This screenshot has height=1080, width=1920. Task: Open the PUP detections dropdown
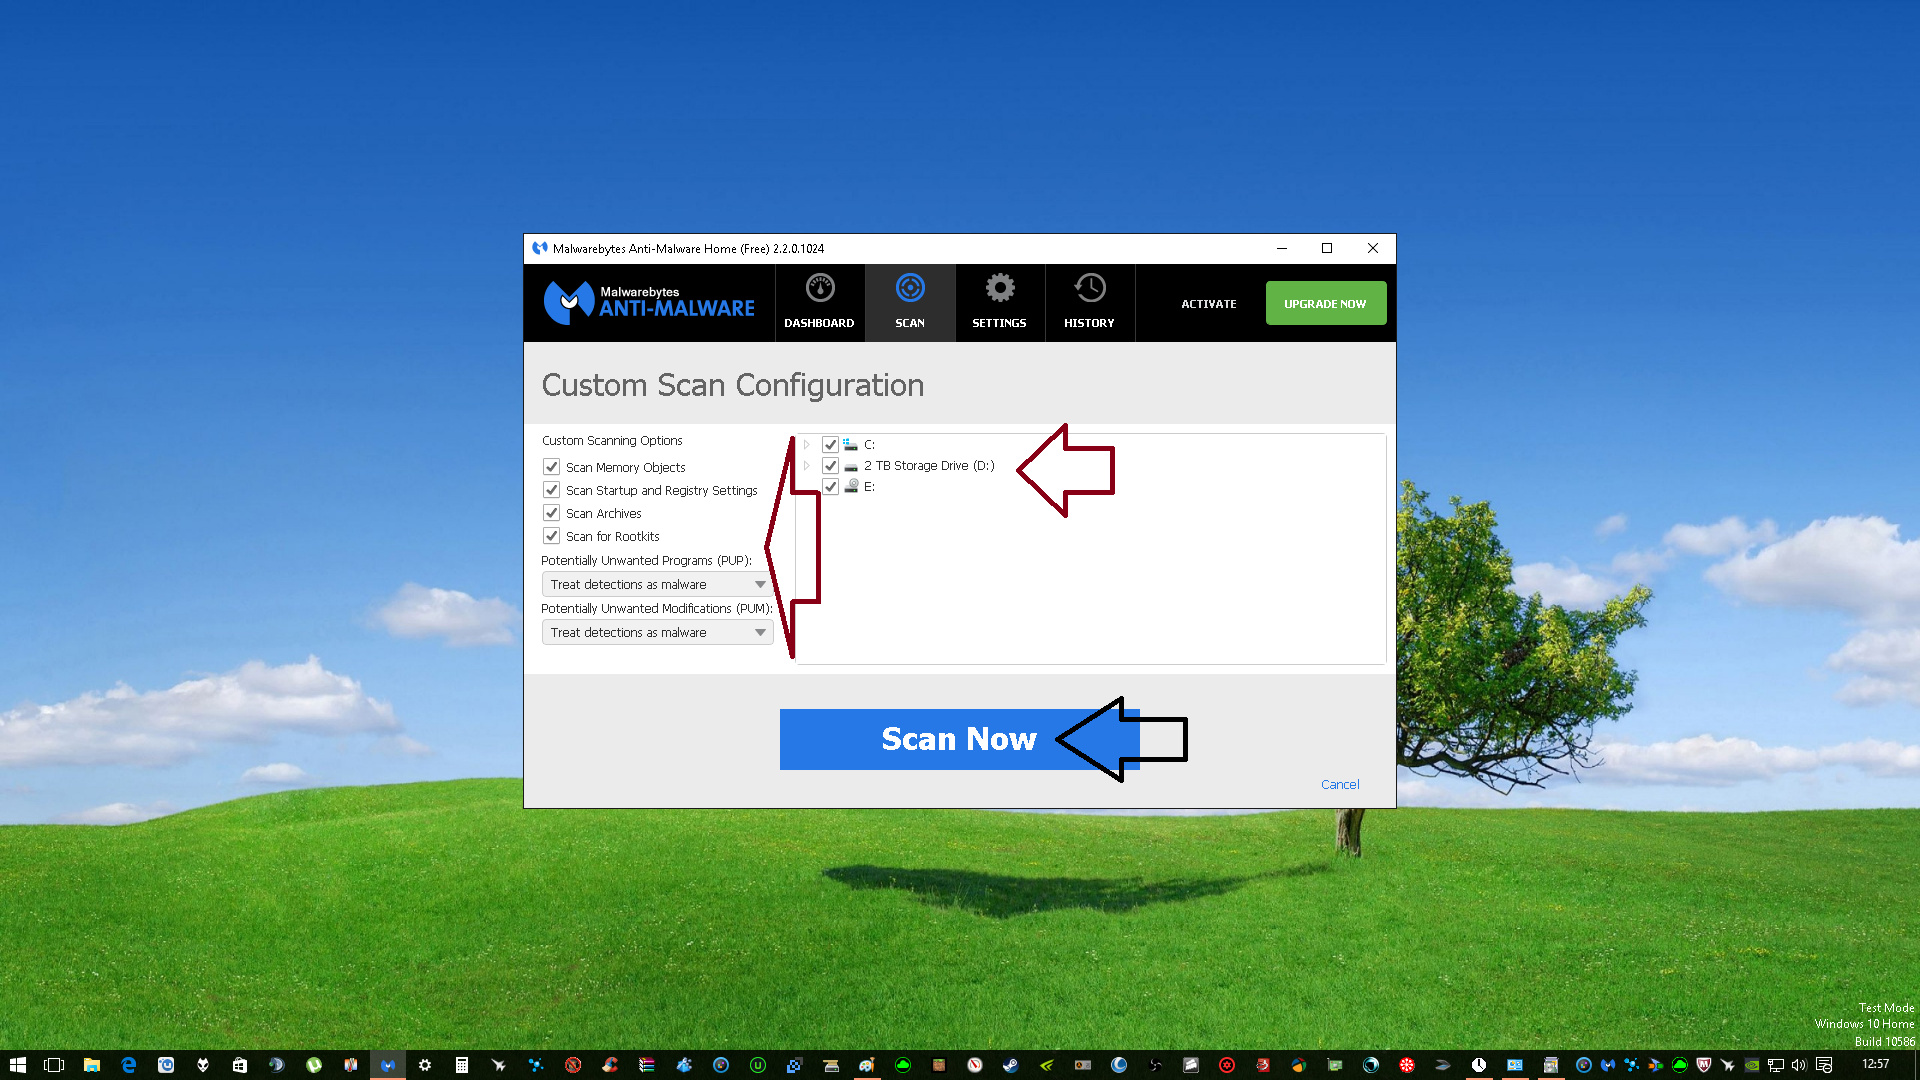[x=657, y=584]
